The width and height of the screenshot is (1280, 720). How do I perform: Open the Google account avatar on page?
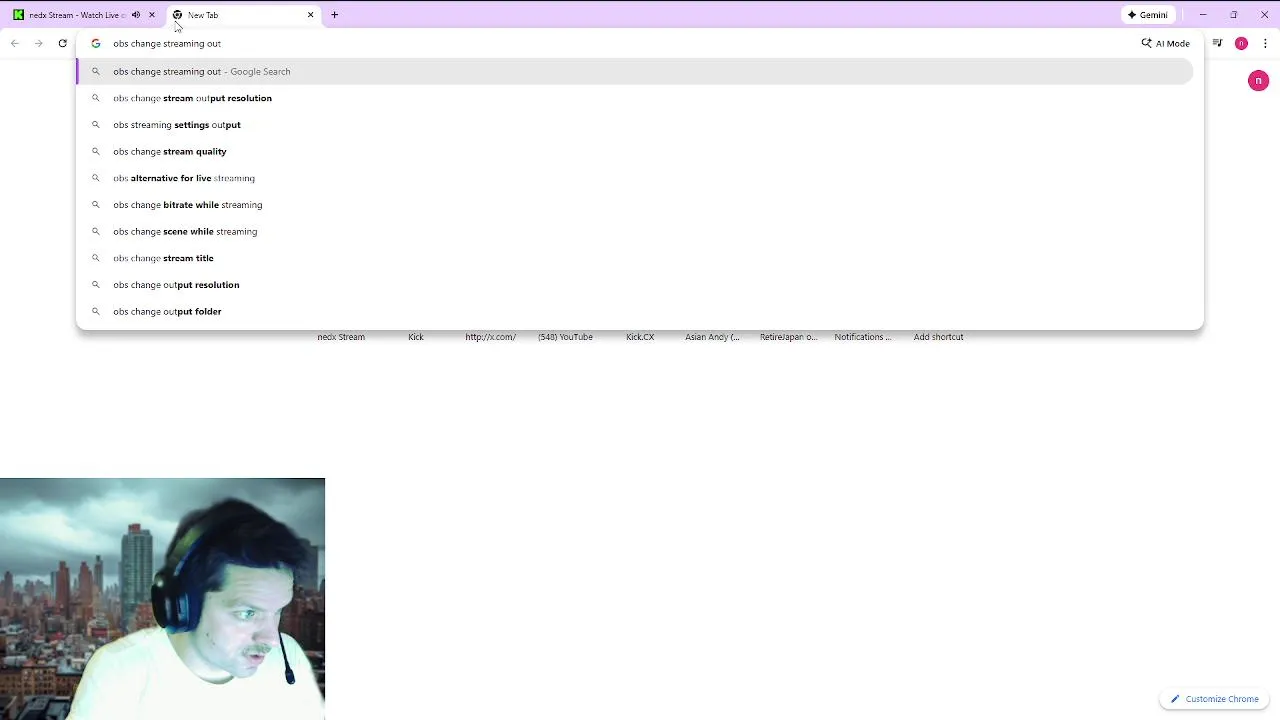tap(1258, 81)
